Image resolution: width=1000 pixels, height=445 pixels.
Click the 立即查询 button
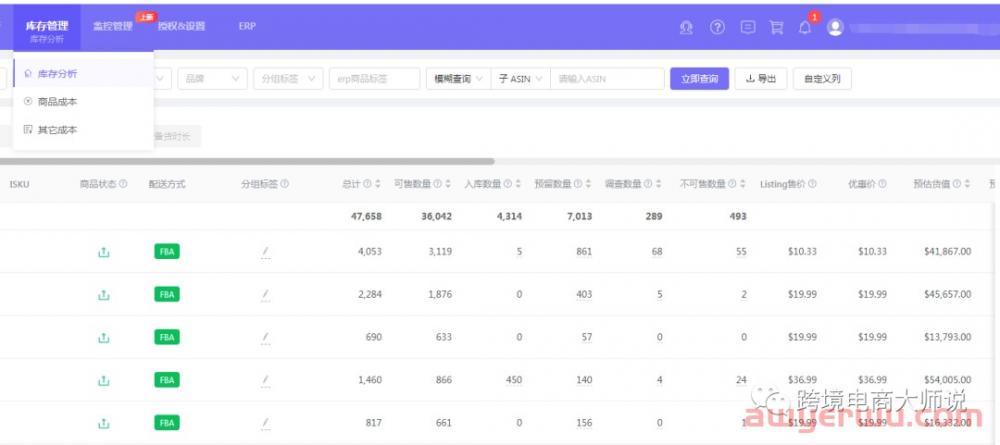699,78
